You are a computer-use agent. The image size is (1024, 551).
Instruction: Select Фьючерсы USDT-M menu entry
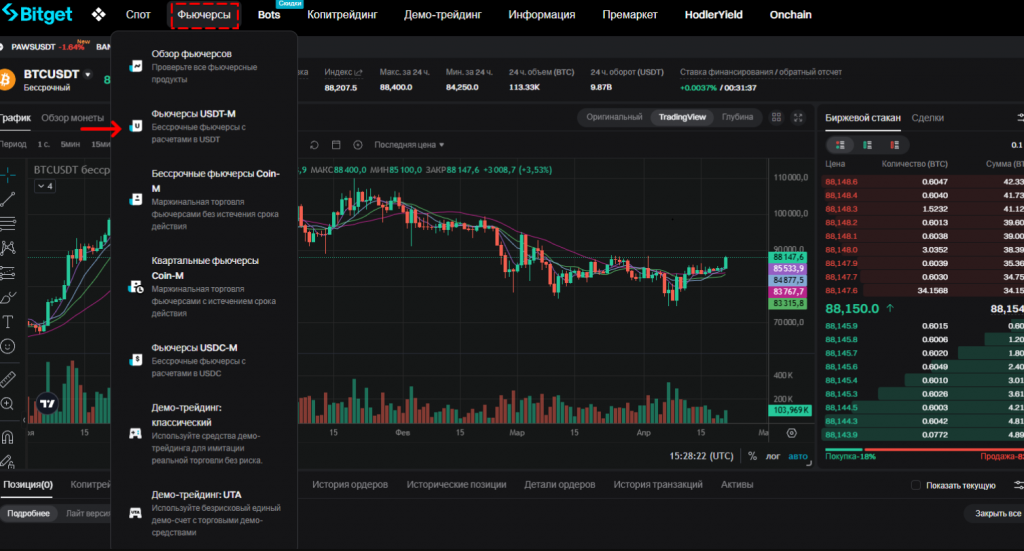[204, 126]
